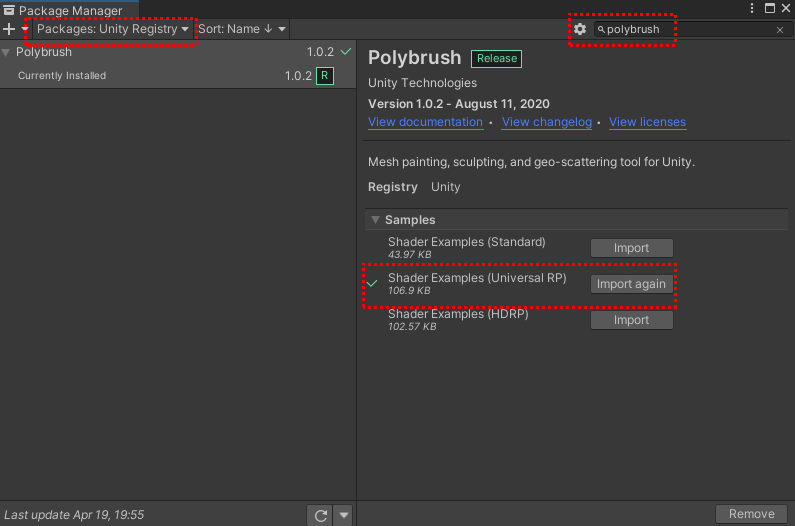Click the Remove package button
Image resolution: width=795 pixels, height=526 pixels.
pyautogui.click(x=751, y=514)
